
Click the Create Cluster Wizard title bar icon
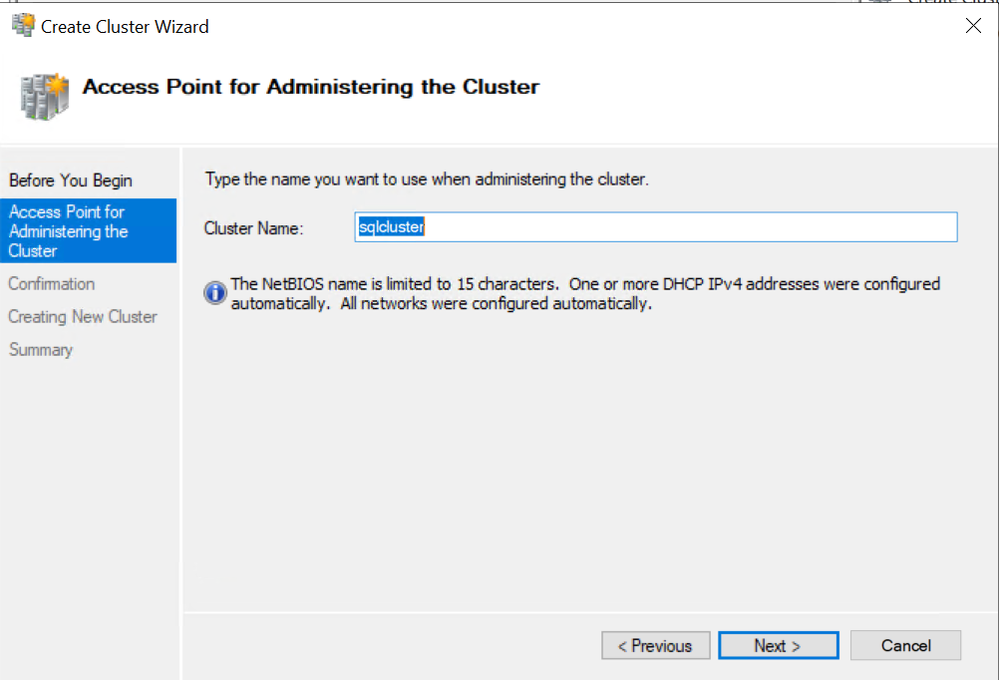24,26
